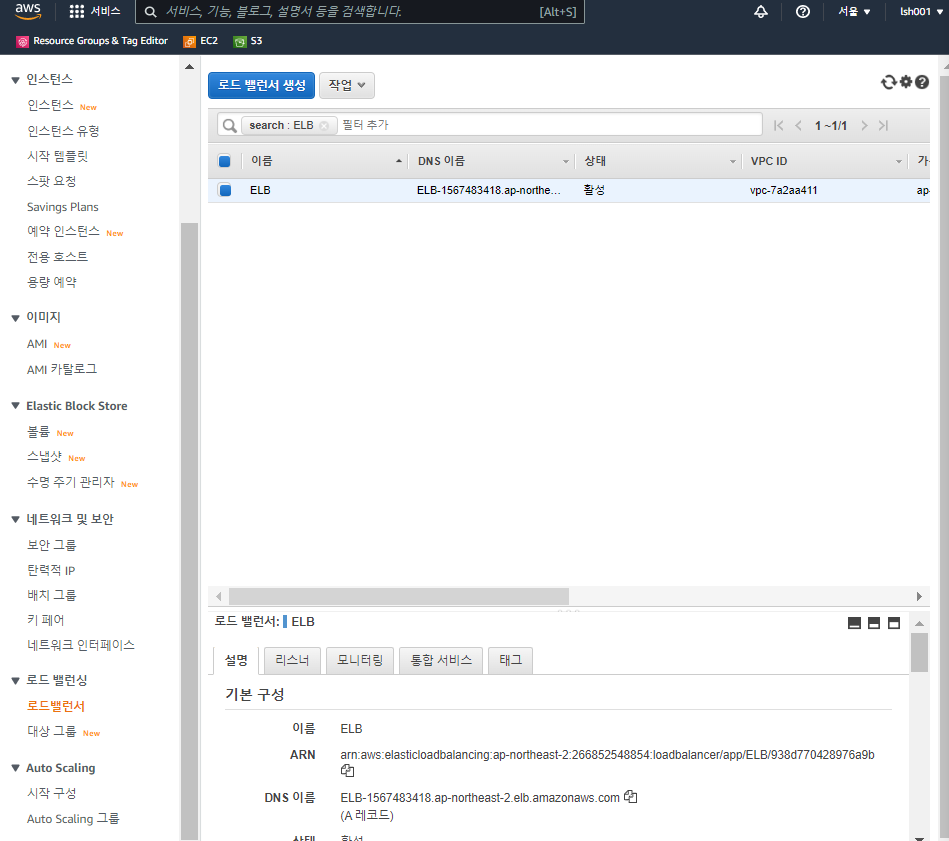
Task: Click the sidebar scroll-up arrow
Action: pos(189,67)
